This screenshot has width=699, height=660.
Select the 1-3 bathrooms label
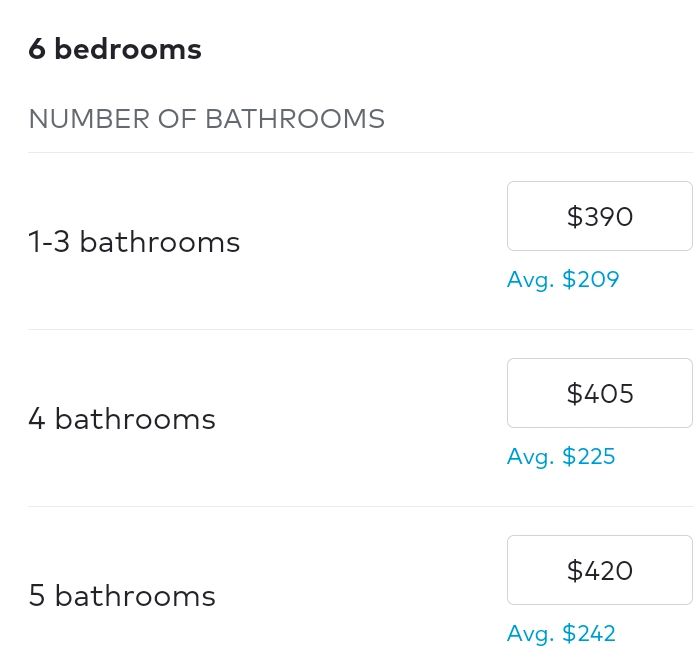[134, 242]
